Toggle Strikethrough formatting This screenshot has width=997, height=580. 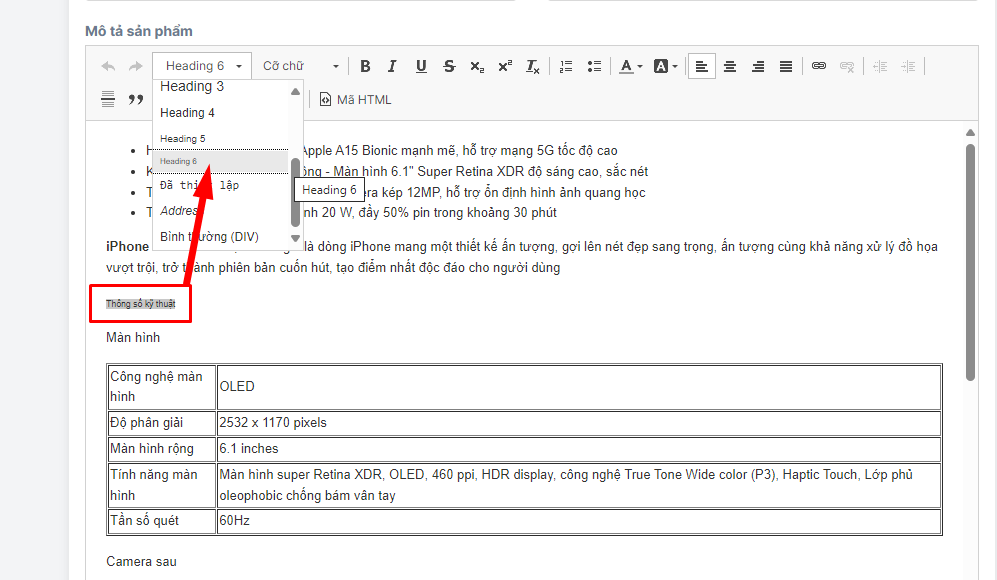coord(449,66)
